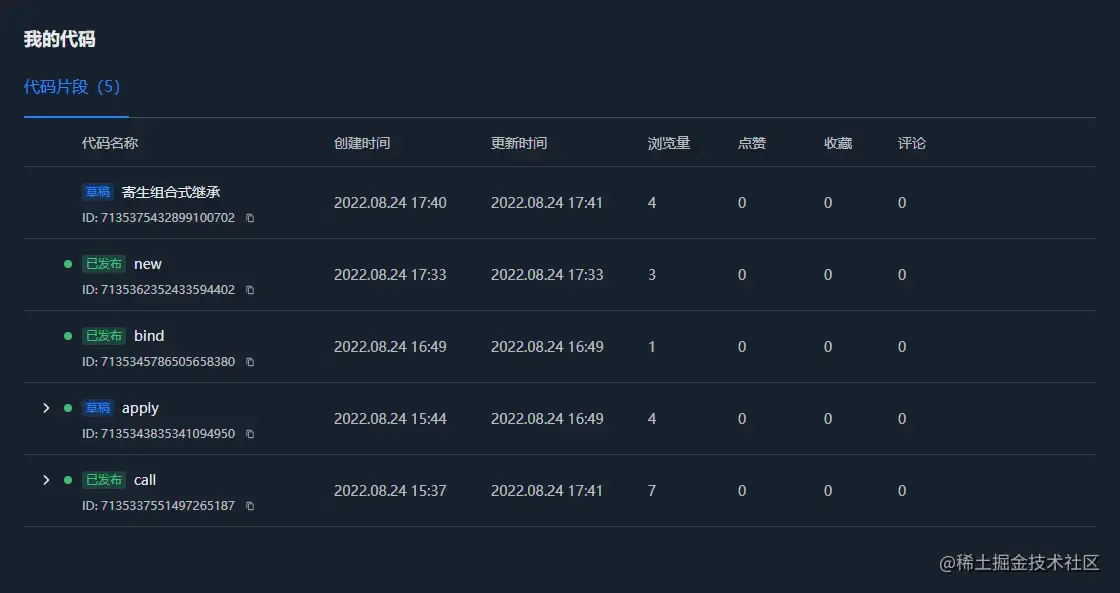This screenshot has height=593, width=1120.
Task: Expand the call snippet row
Action: [x=46, y=479]
